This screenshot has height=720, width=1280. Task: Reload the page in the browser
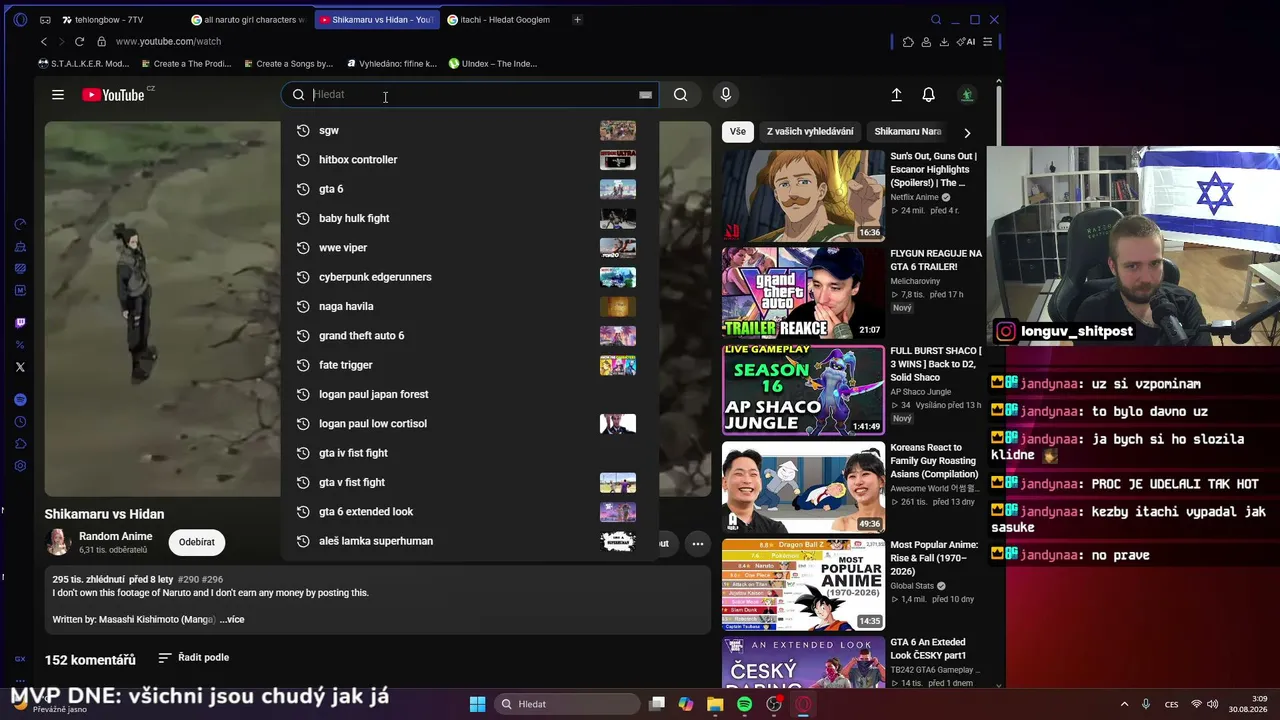pos(79,41)
